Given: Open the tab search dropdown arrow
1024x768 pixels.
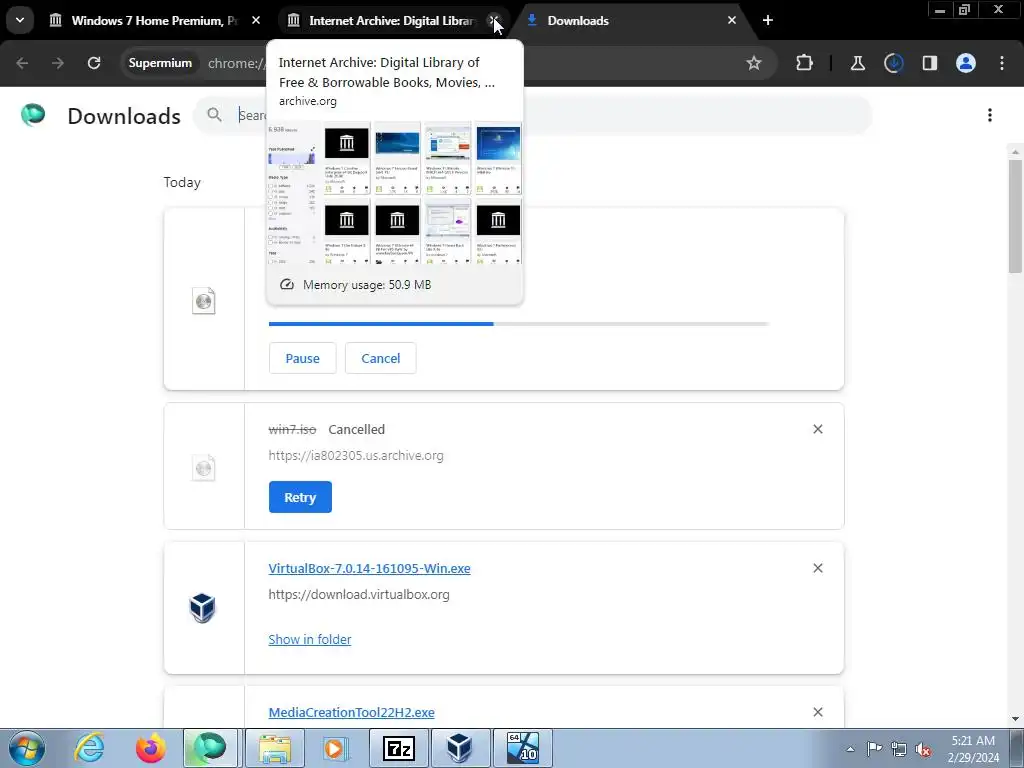Looking at the screenshot, I should [x=20, y=20].
